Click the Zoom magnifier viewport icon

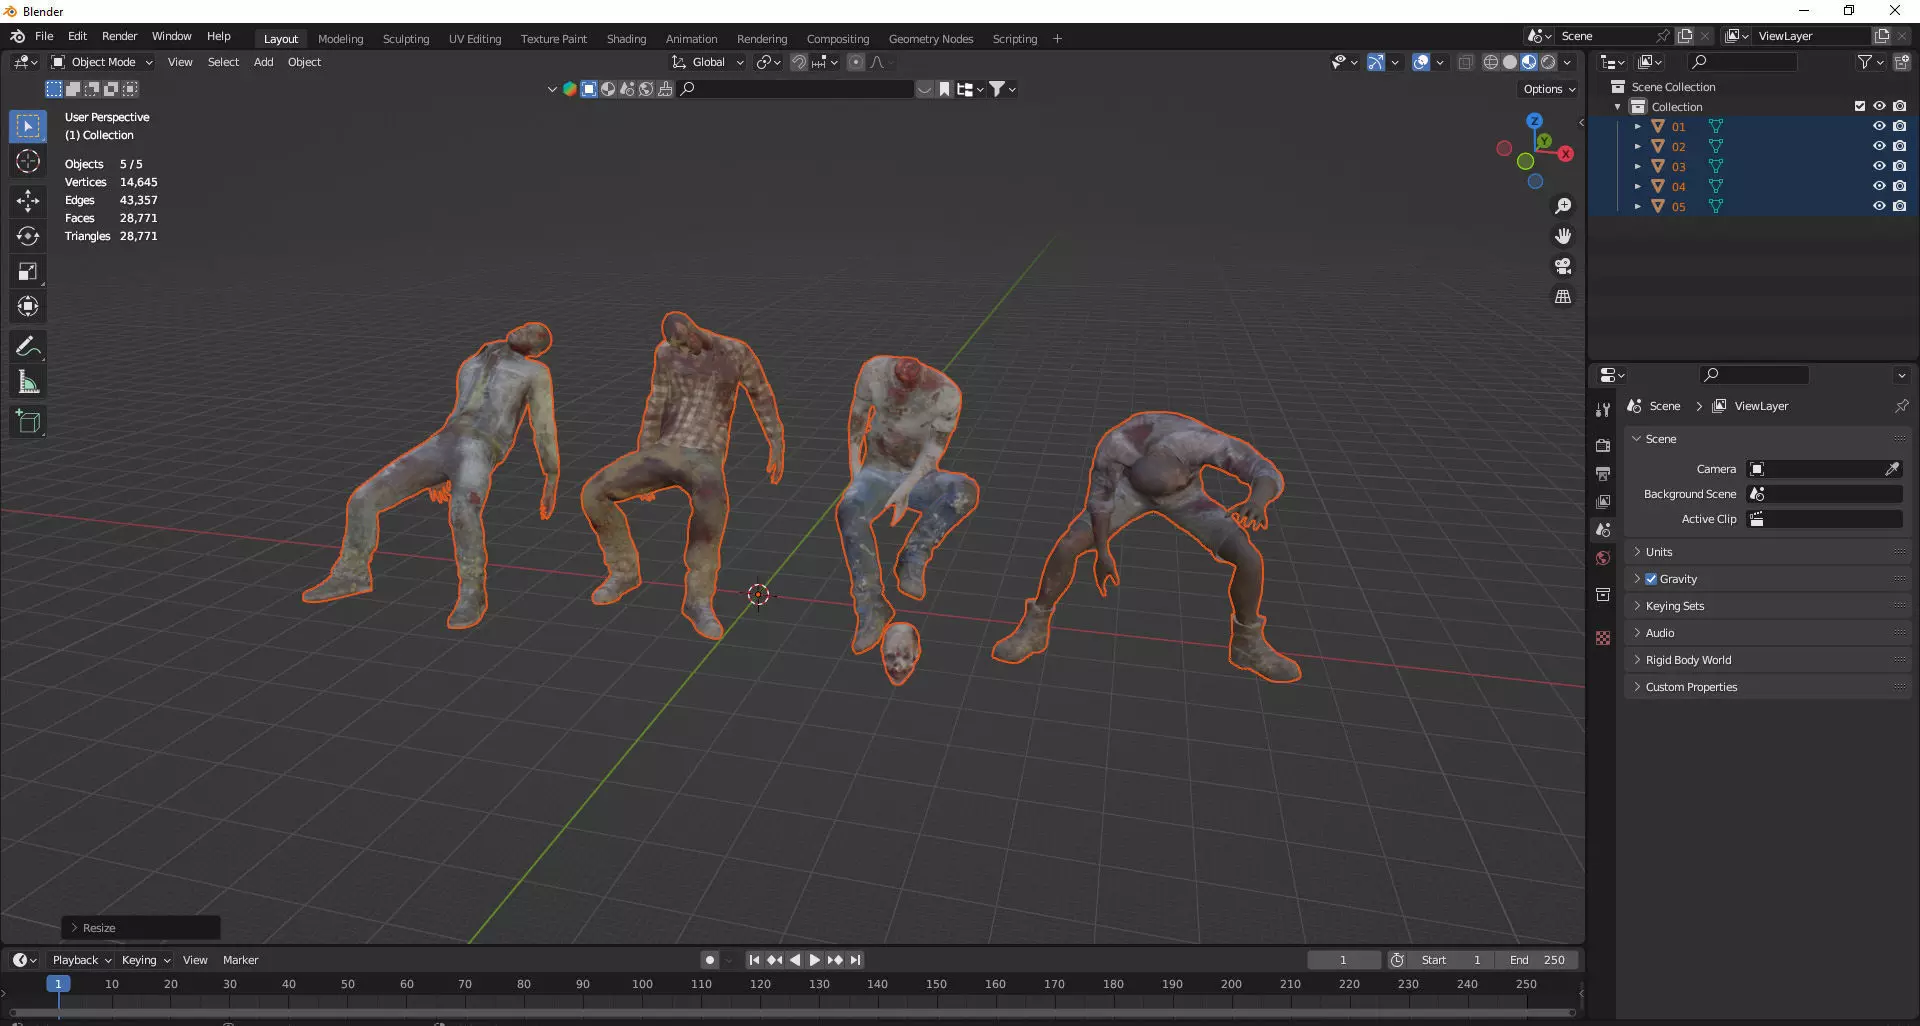click(1563, 206)
